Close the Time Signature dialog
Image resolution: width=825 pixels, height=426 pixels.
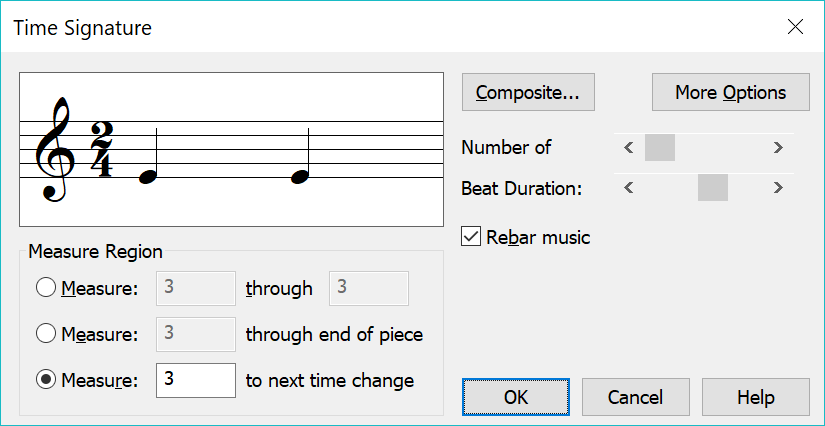(796, 27)
